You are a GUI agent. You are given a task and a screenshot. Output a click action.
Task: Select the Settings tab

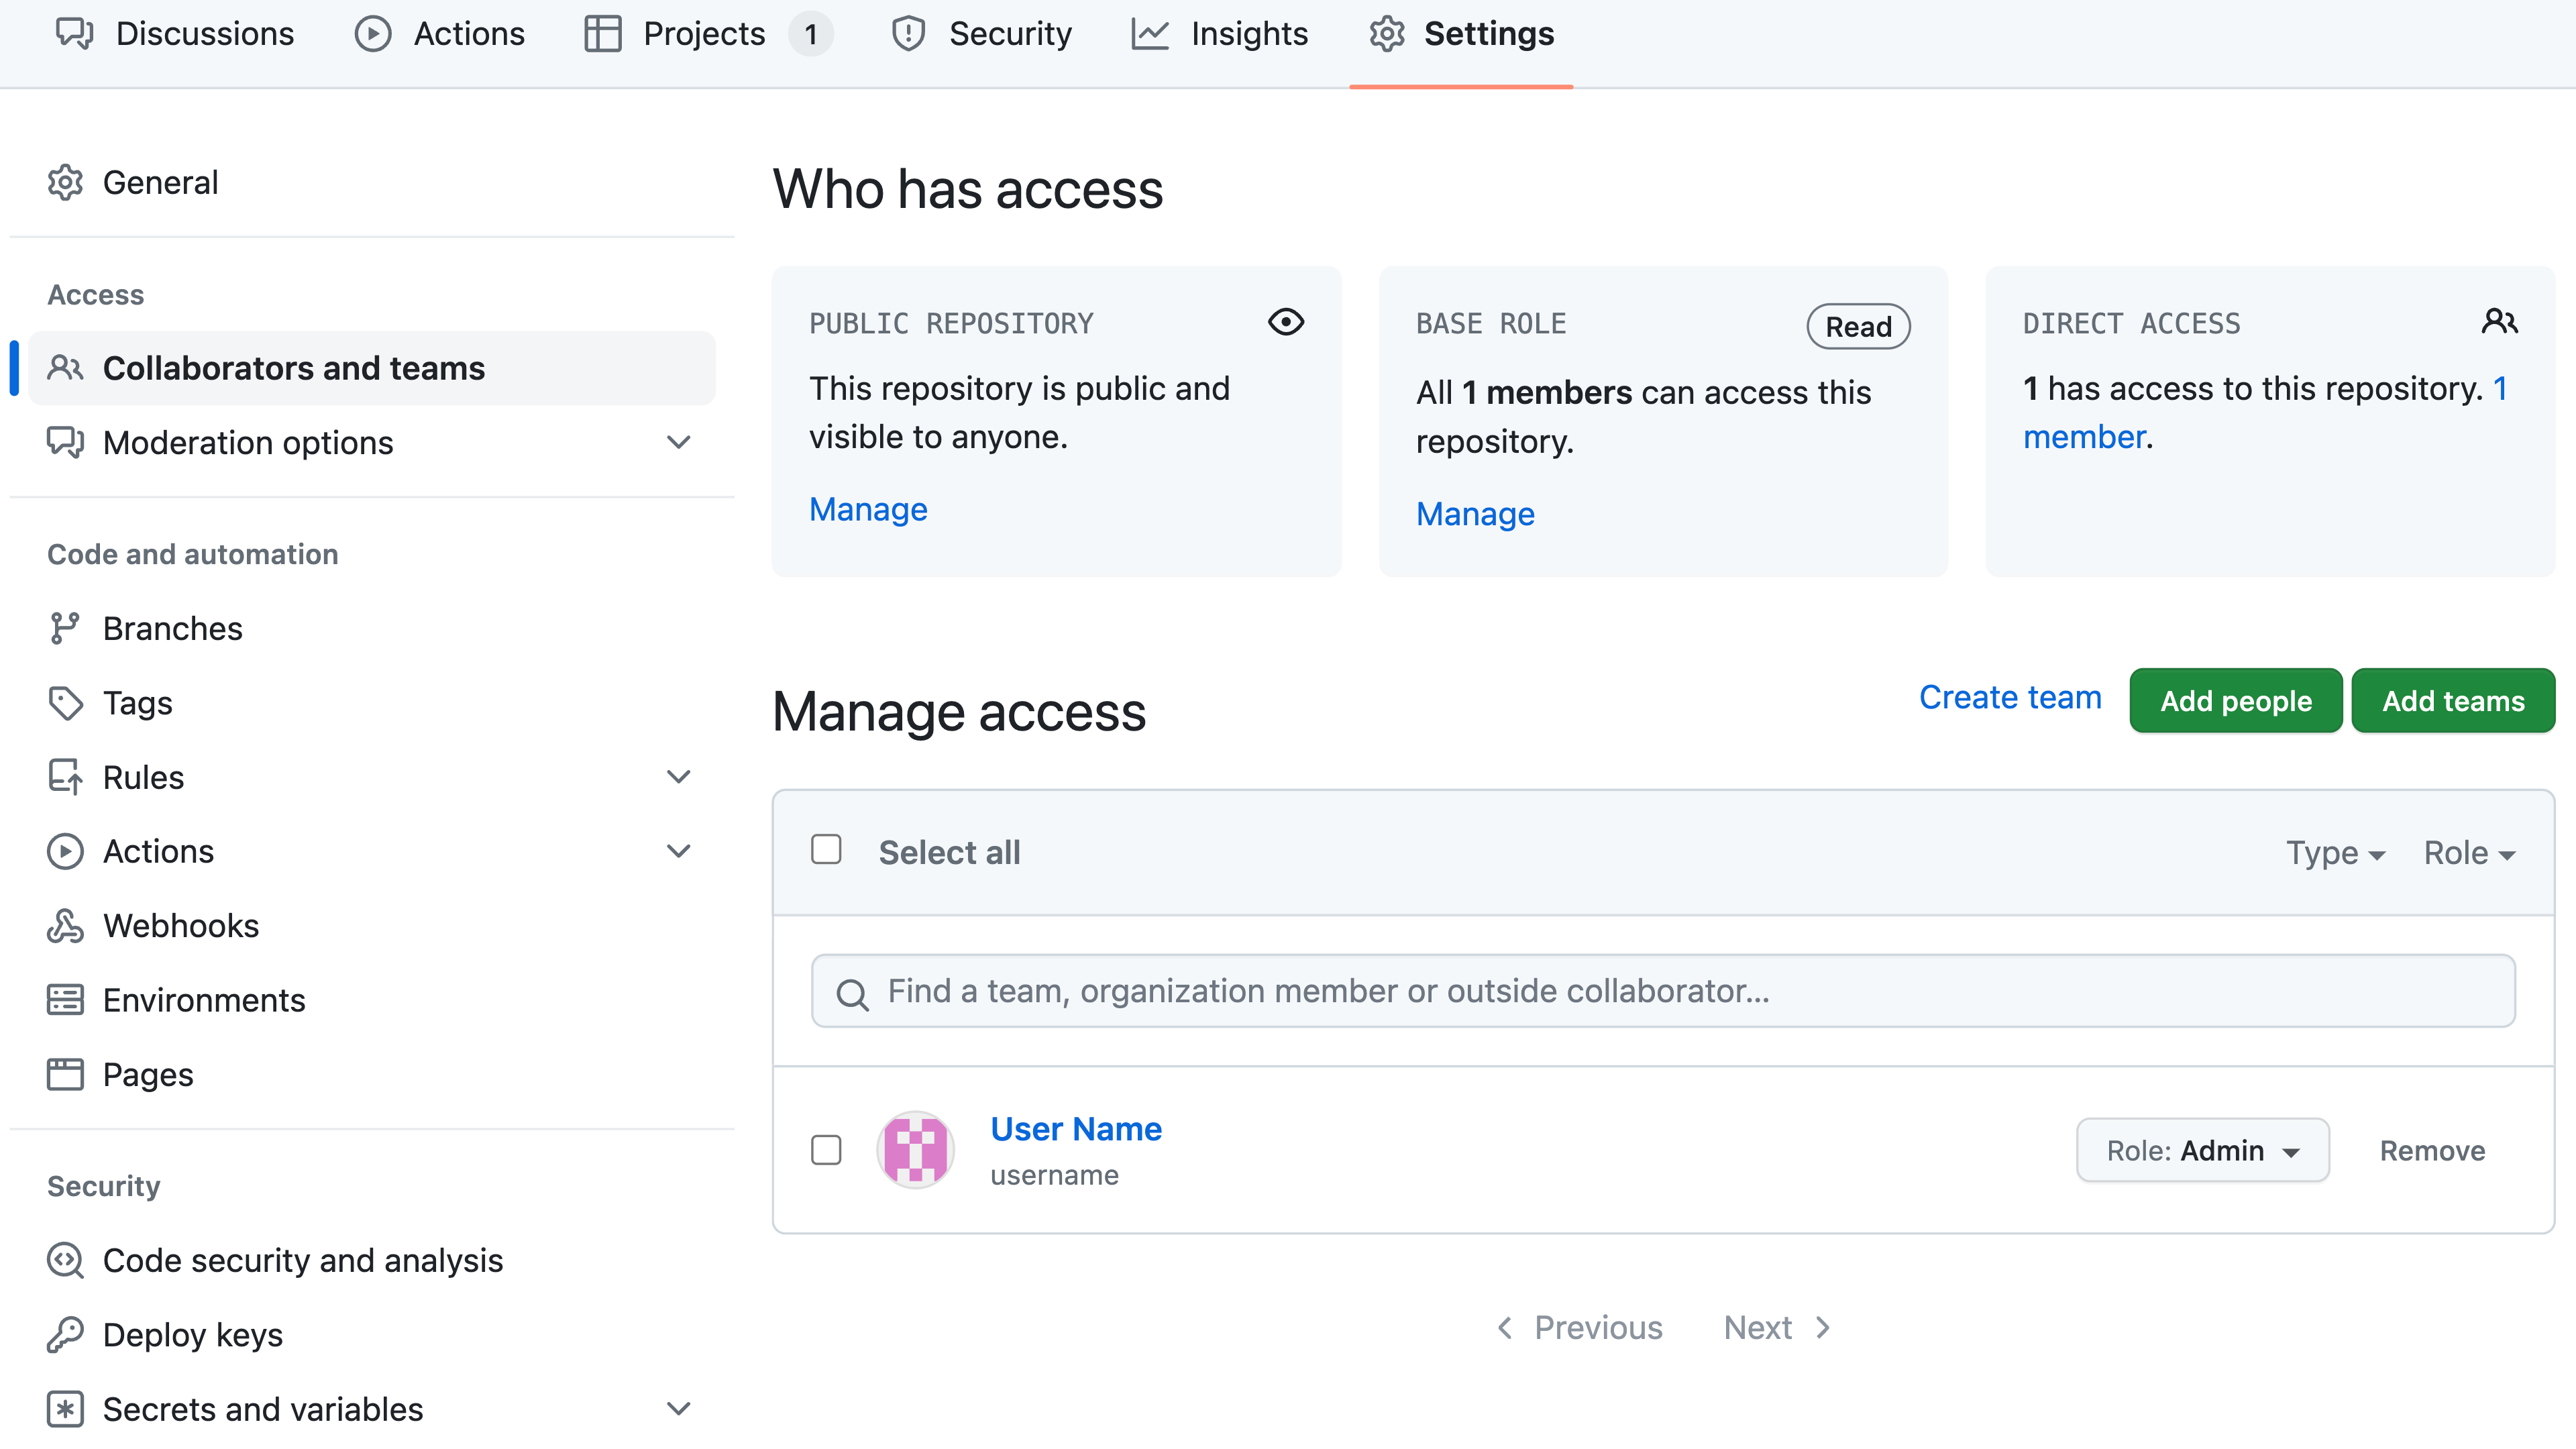(x=1462, y=33)
